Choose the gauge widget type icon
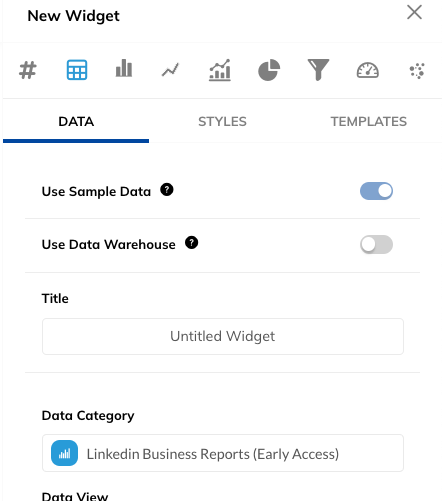The image size is (442, 501). coord(368,70)
